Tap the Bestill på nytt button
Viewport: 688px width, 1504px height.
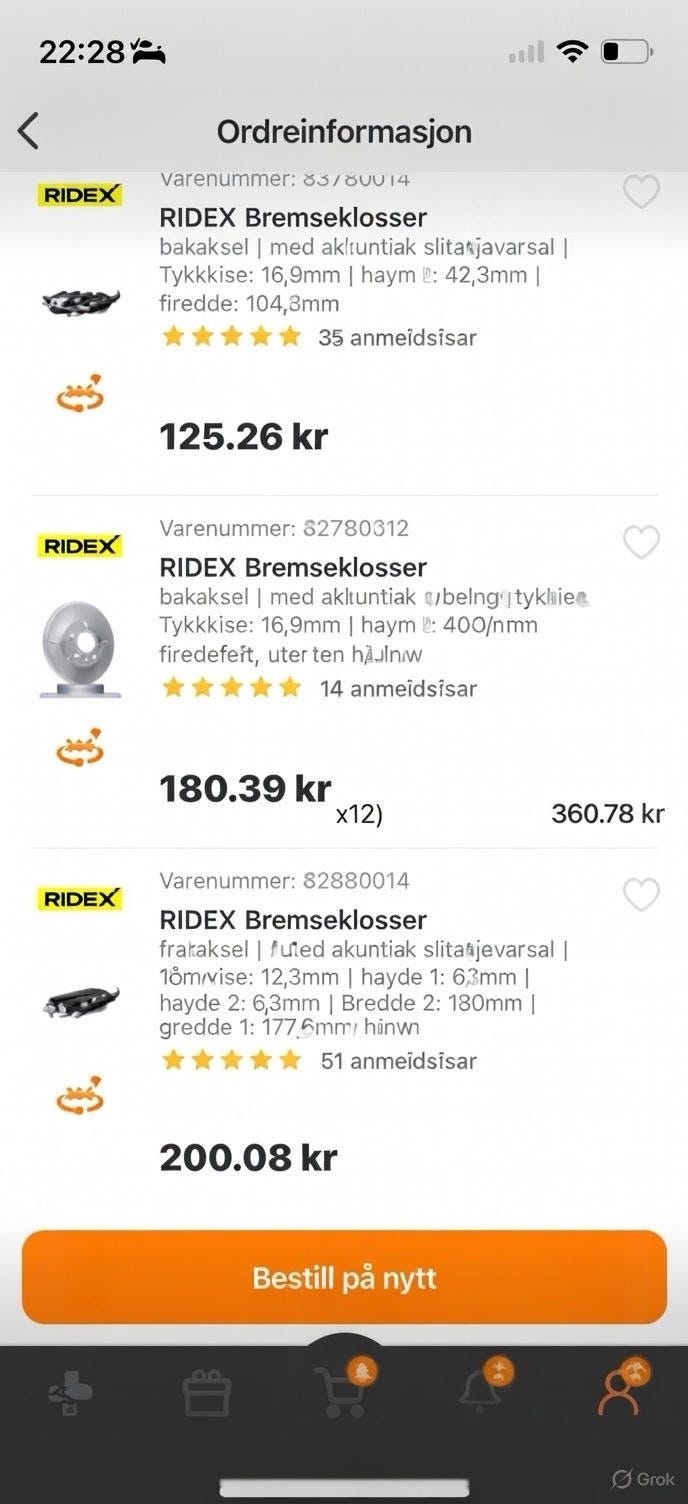[344, 1277]
